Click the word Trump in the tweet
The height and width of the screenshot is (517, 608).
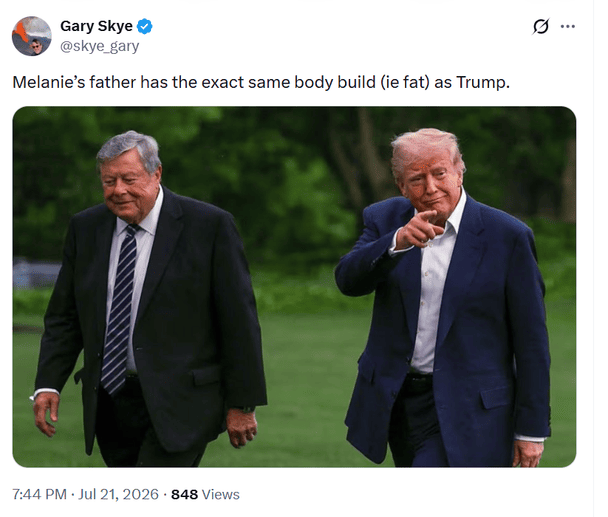pos(483,83)
